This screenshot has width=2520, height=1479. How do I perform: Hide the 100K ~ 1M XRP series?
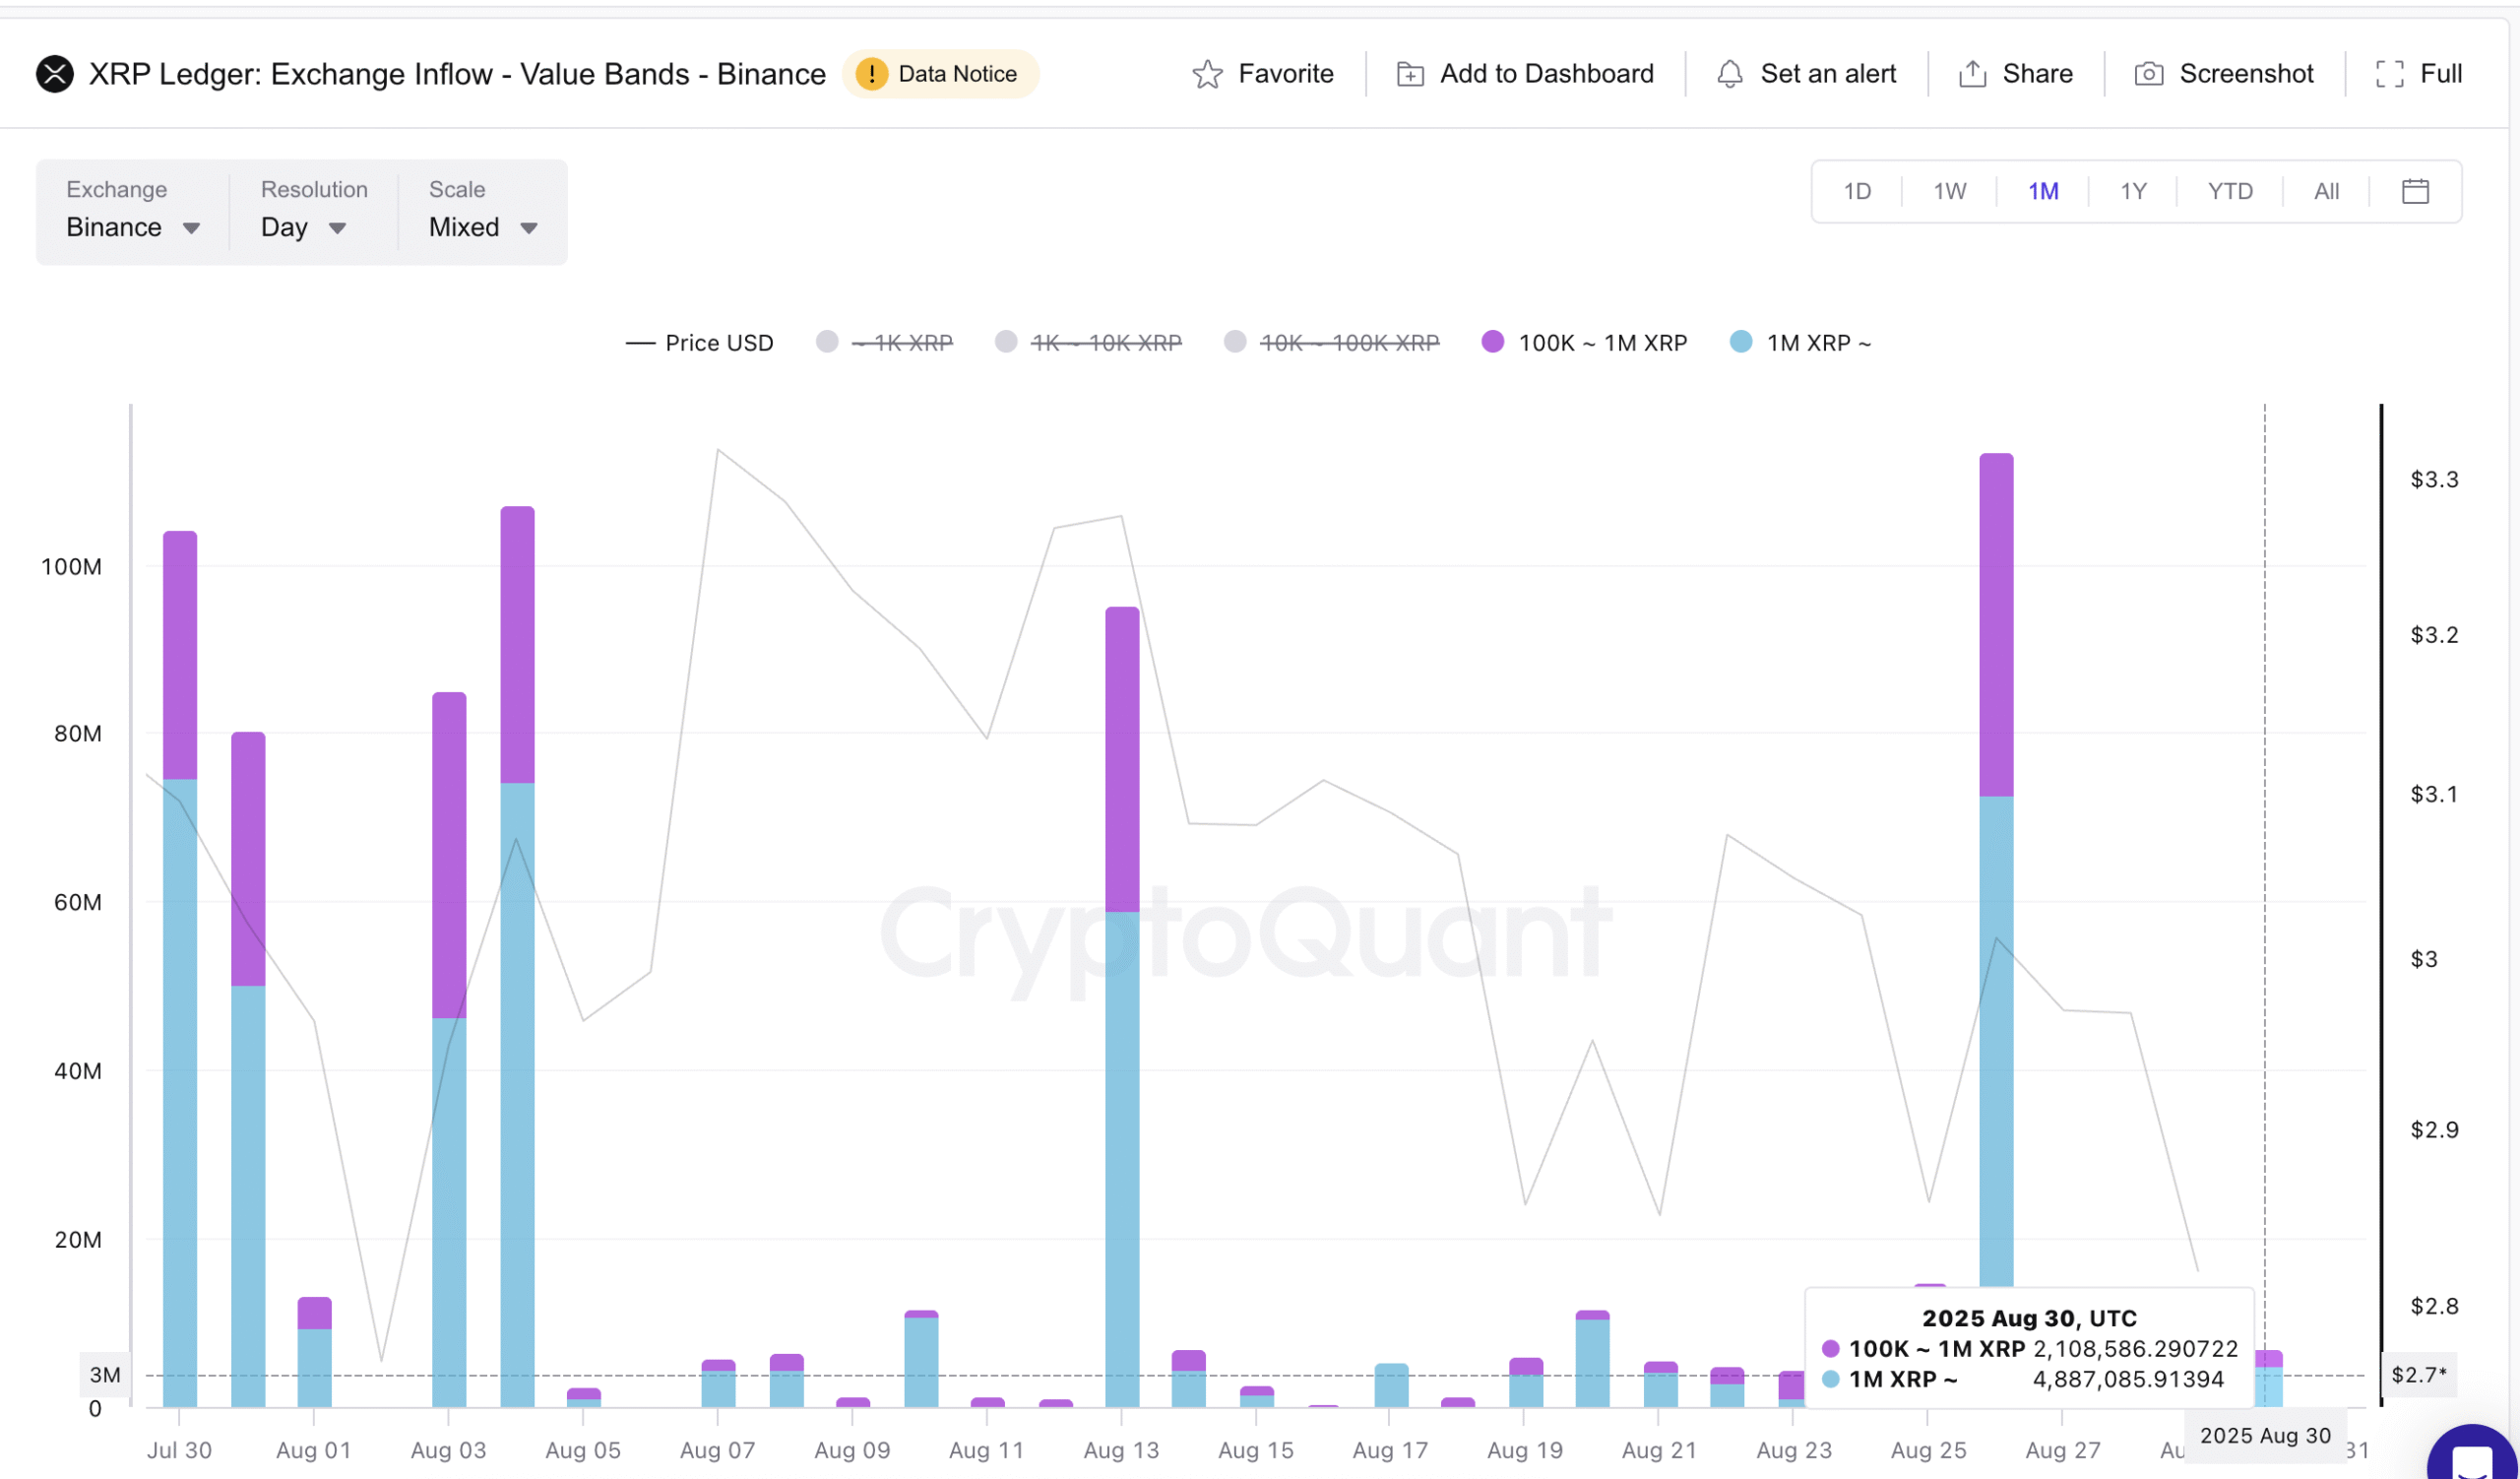(1583, 342)
